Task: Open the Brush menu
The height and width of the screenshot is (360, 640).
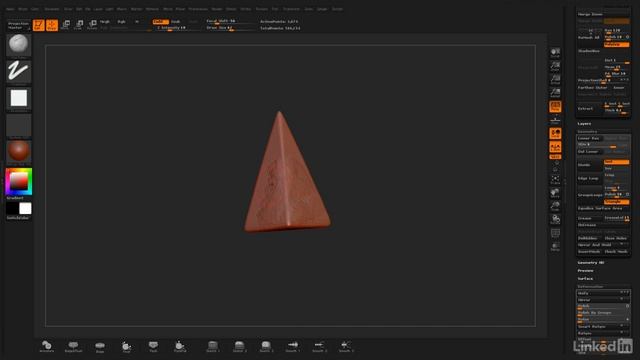Action: 23,9
